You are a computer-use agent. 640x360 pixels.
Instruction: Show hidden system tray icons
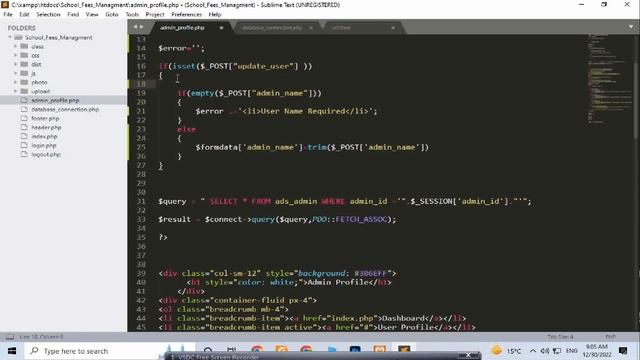[533, 351]
